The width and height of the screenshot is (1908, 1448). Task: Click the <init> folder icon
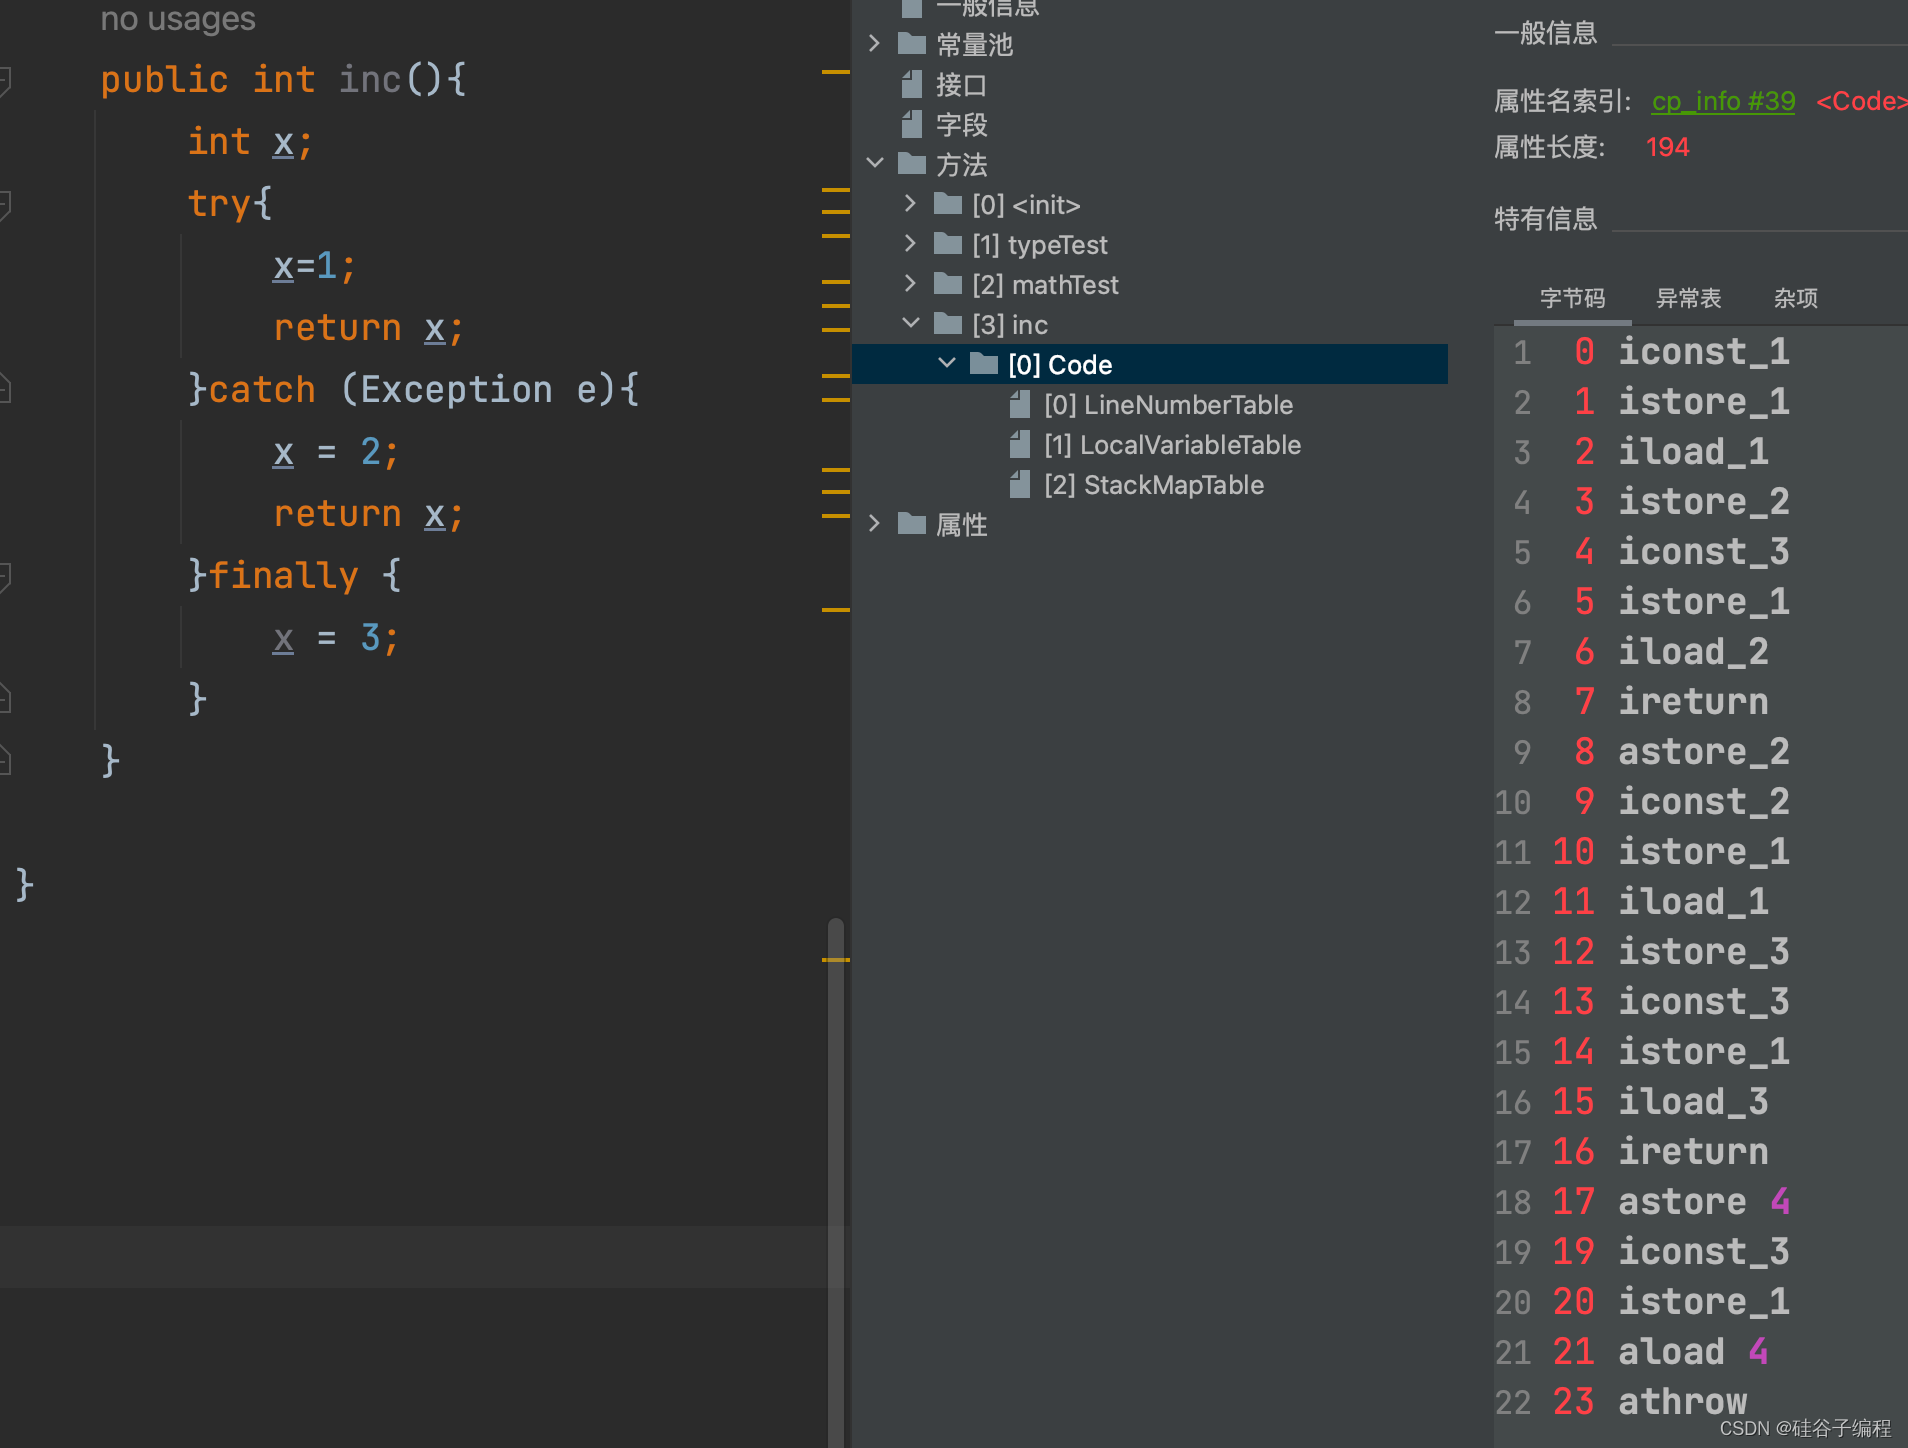pyautogui.click(x=947, y=204)
